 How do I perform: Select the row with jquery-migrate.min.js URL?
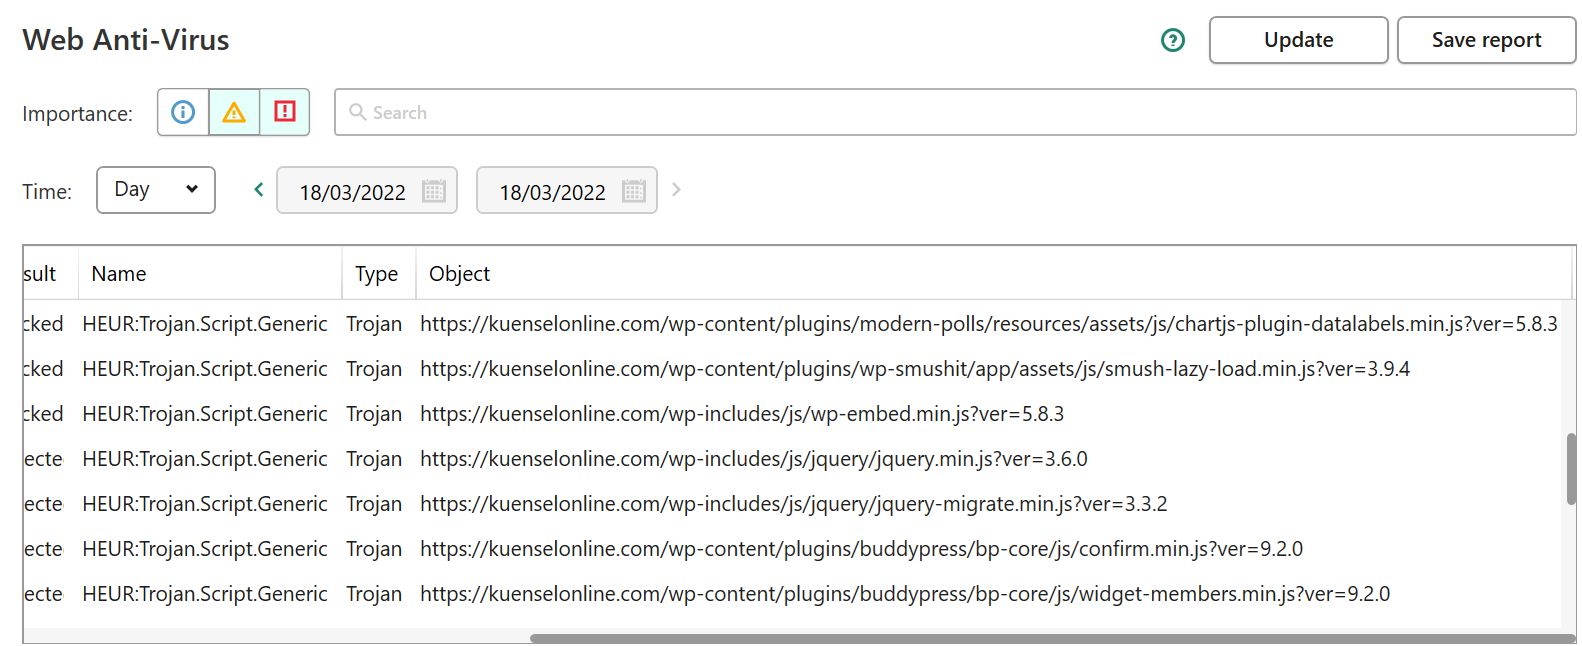[x=792, y=504]
